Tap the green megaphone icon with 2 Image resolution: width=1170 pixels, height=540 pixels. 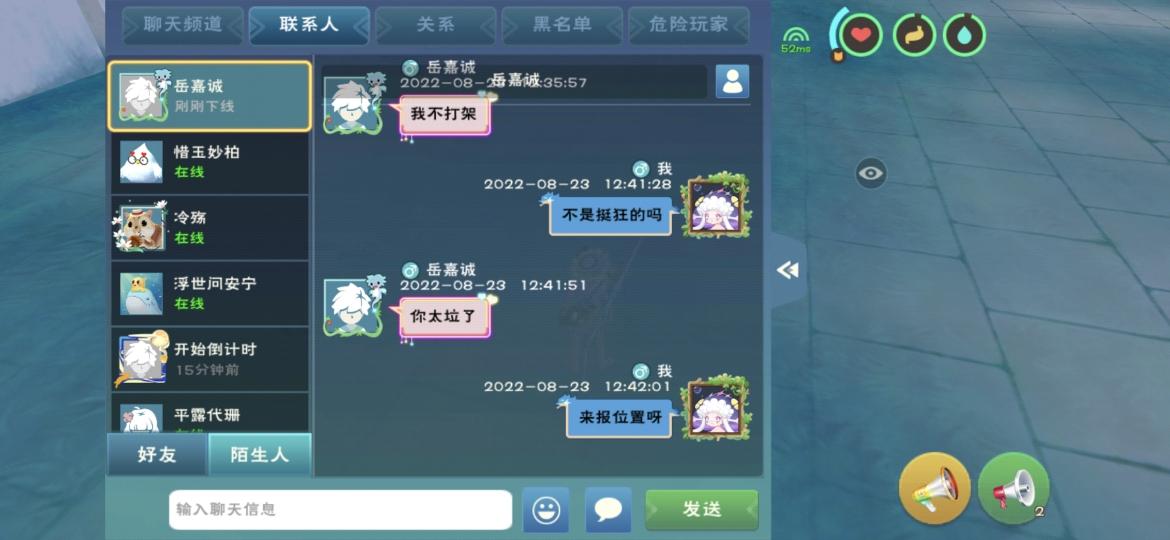click(1013, 489)
